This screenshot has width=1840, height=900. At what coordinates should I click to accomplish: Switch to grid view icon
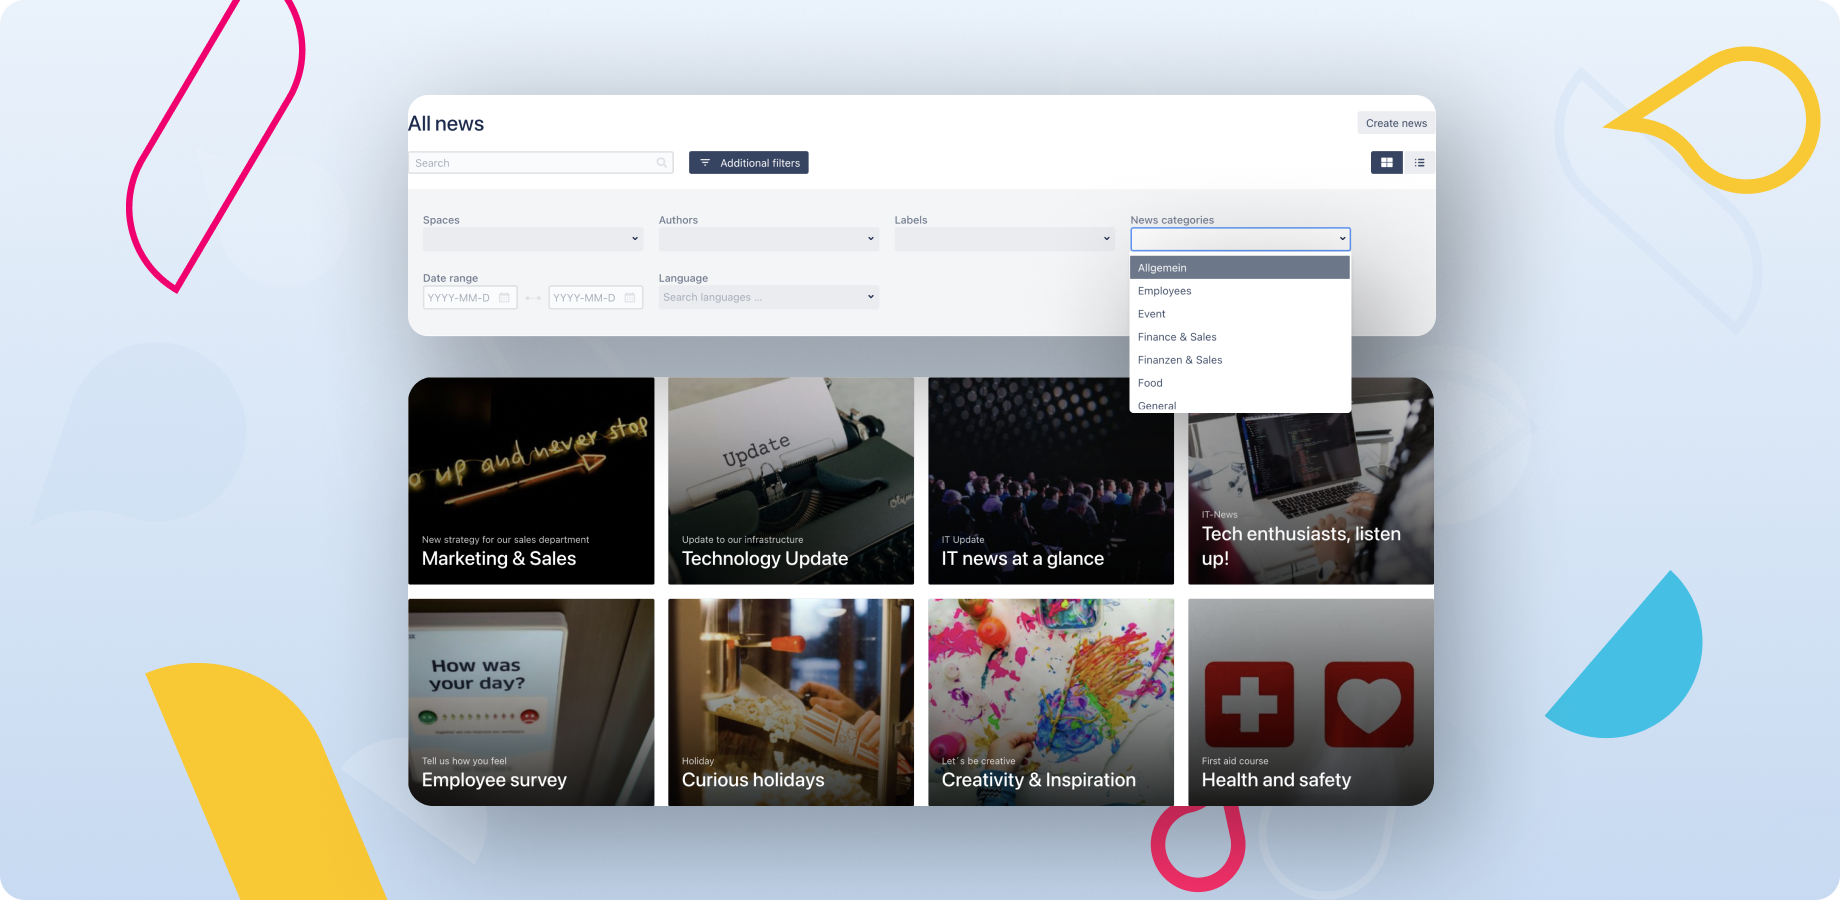[x=1386, y=162]
